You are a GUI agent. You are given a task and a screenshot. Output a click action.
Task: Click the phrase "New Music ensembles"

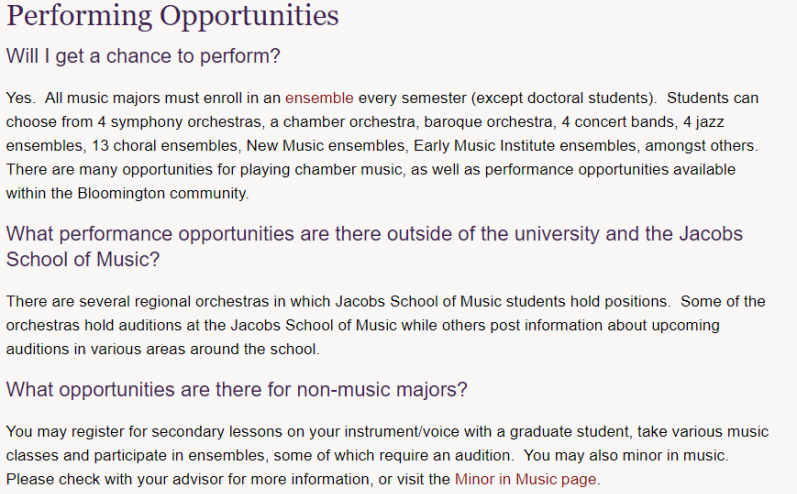(328, 146)
